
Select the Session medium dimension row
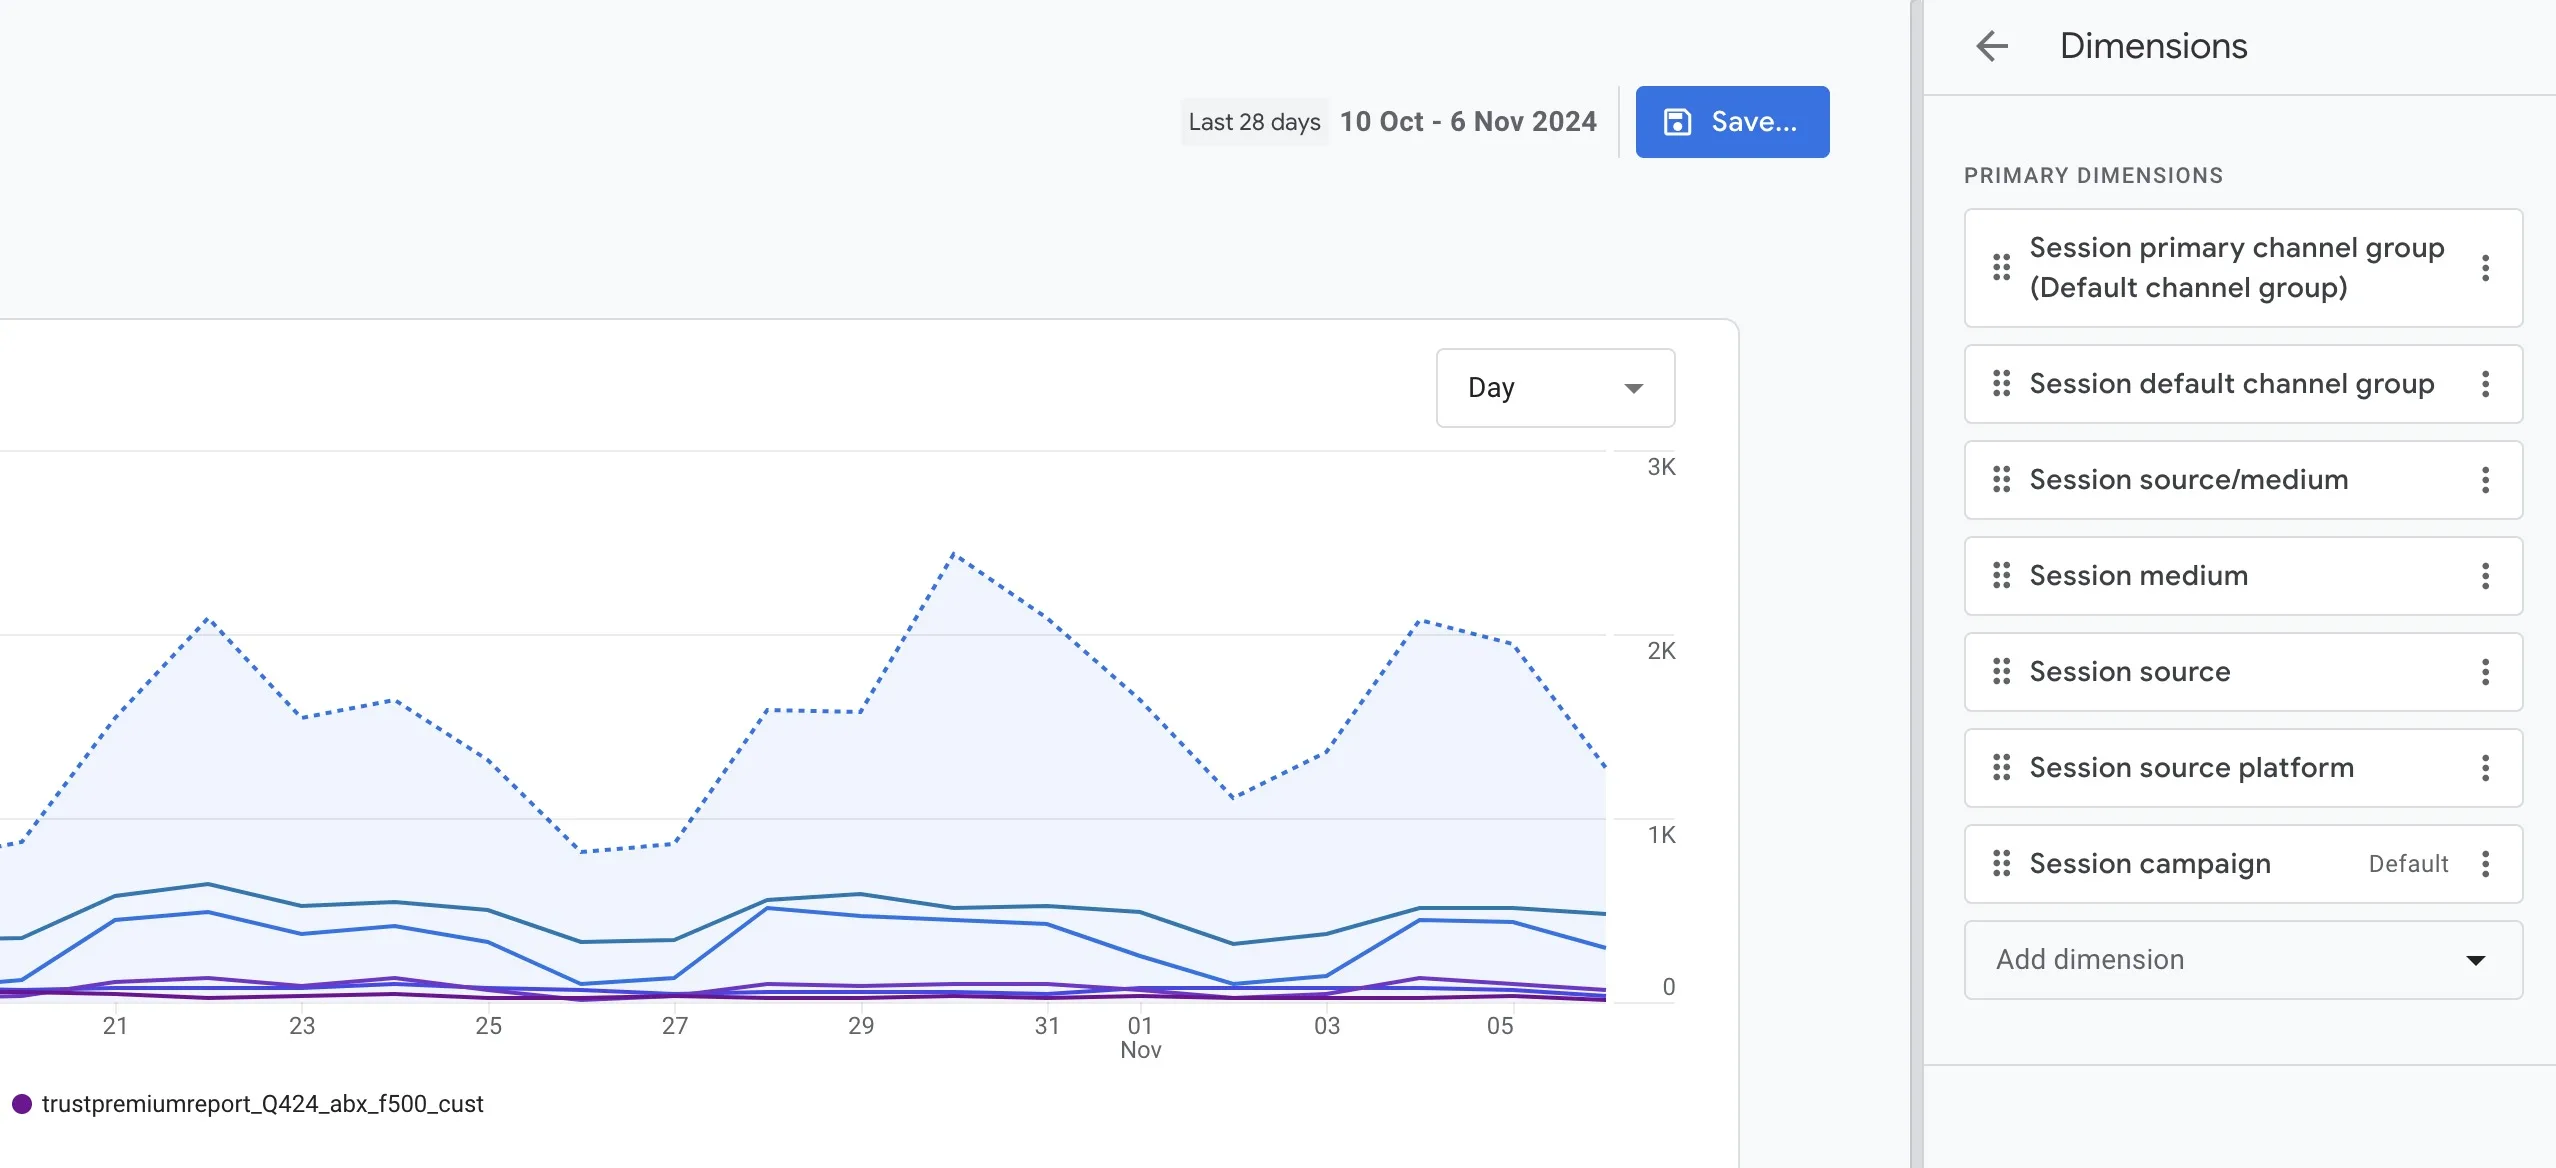2243,576
